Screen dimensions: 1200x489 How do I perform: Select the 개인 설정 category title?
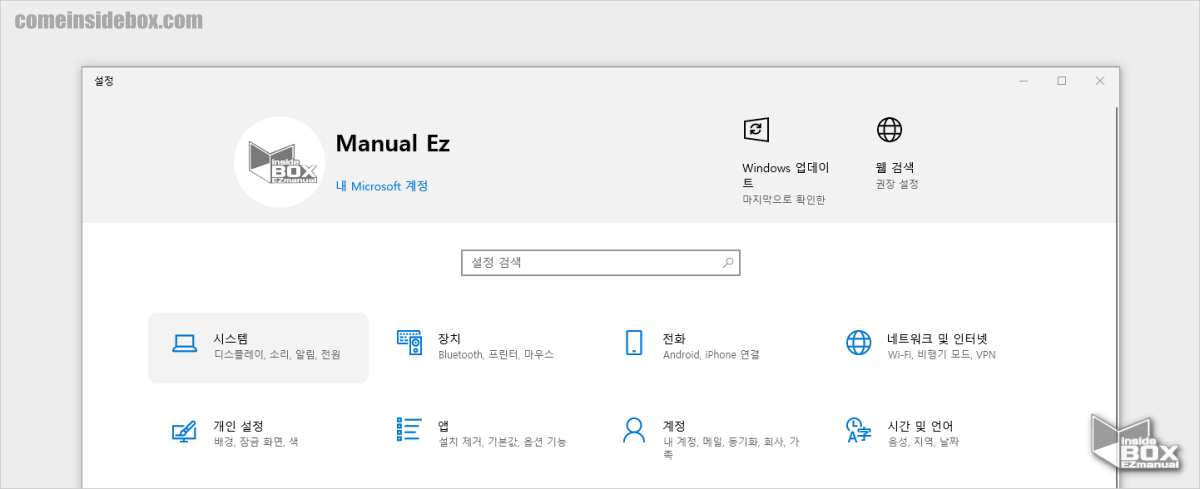pyautogui.click(x=238, y=426)
